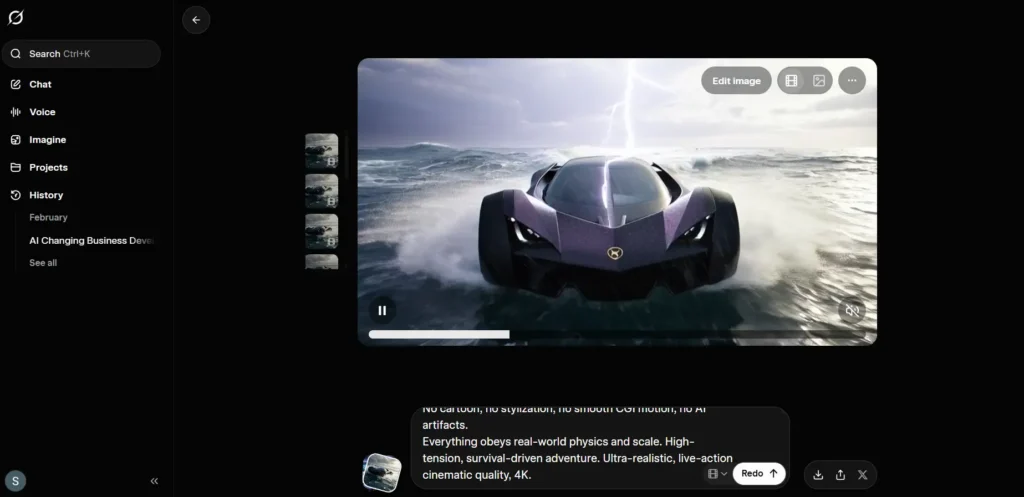Click the Voice waveform icon
The image size is (1024, 497).
pyautogui.click(x=16, y=112)
